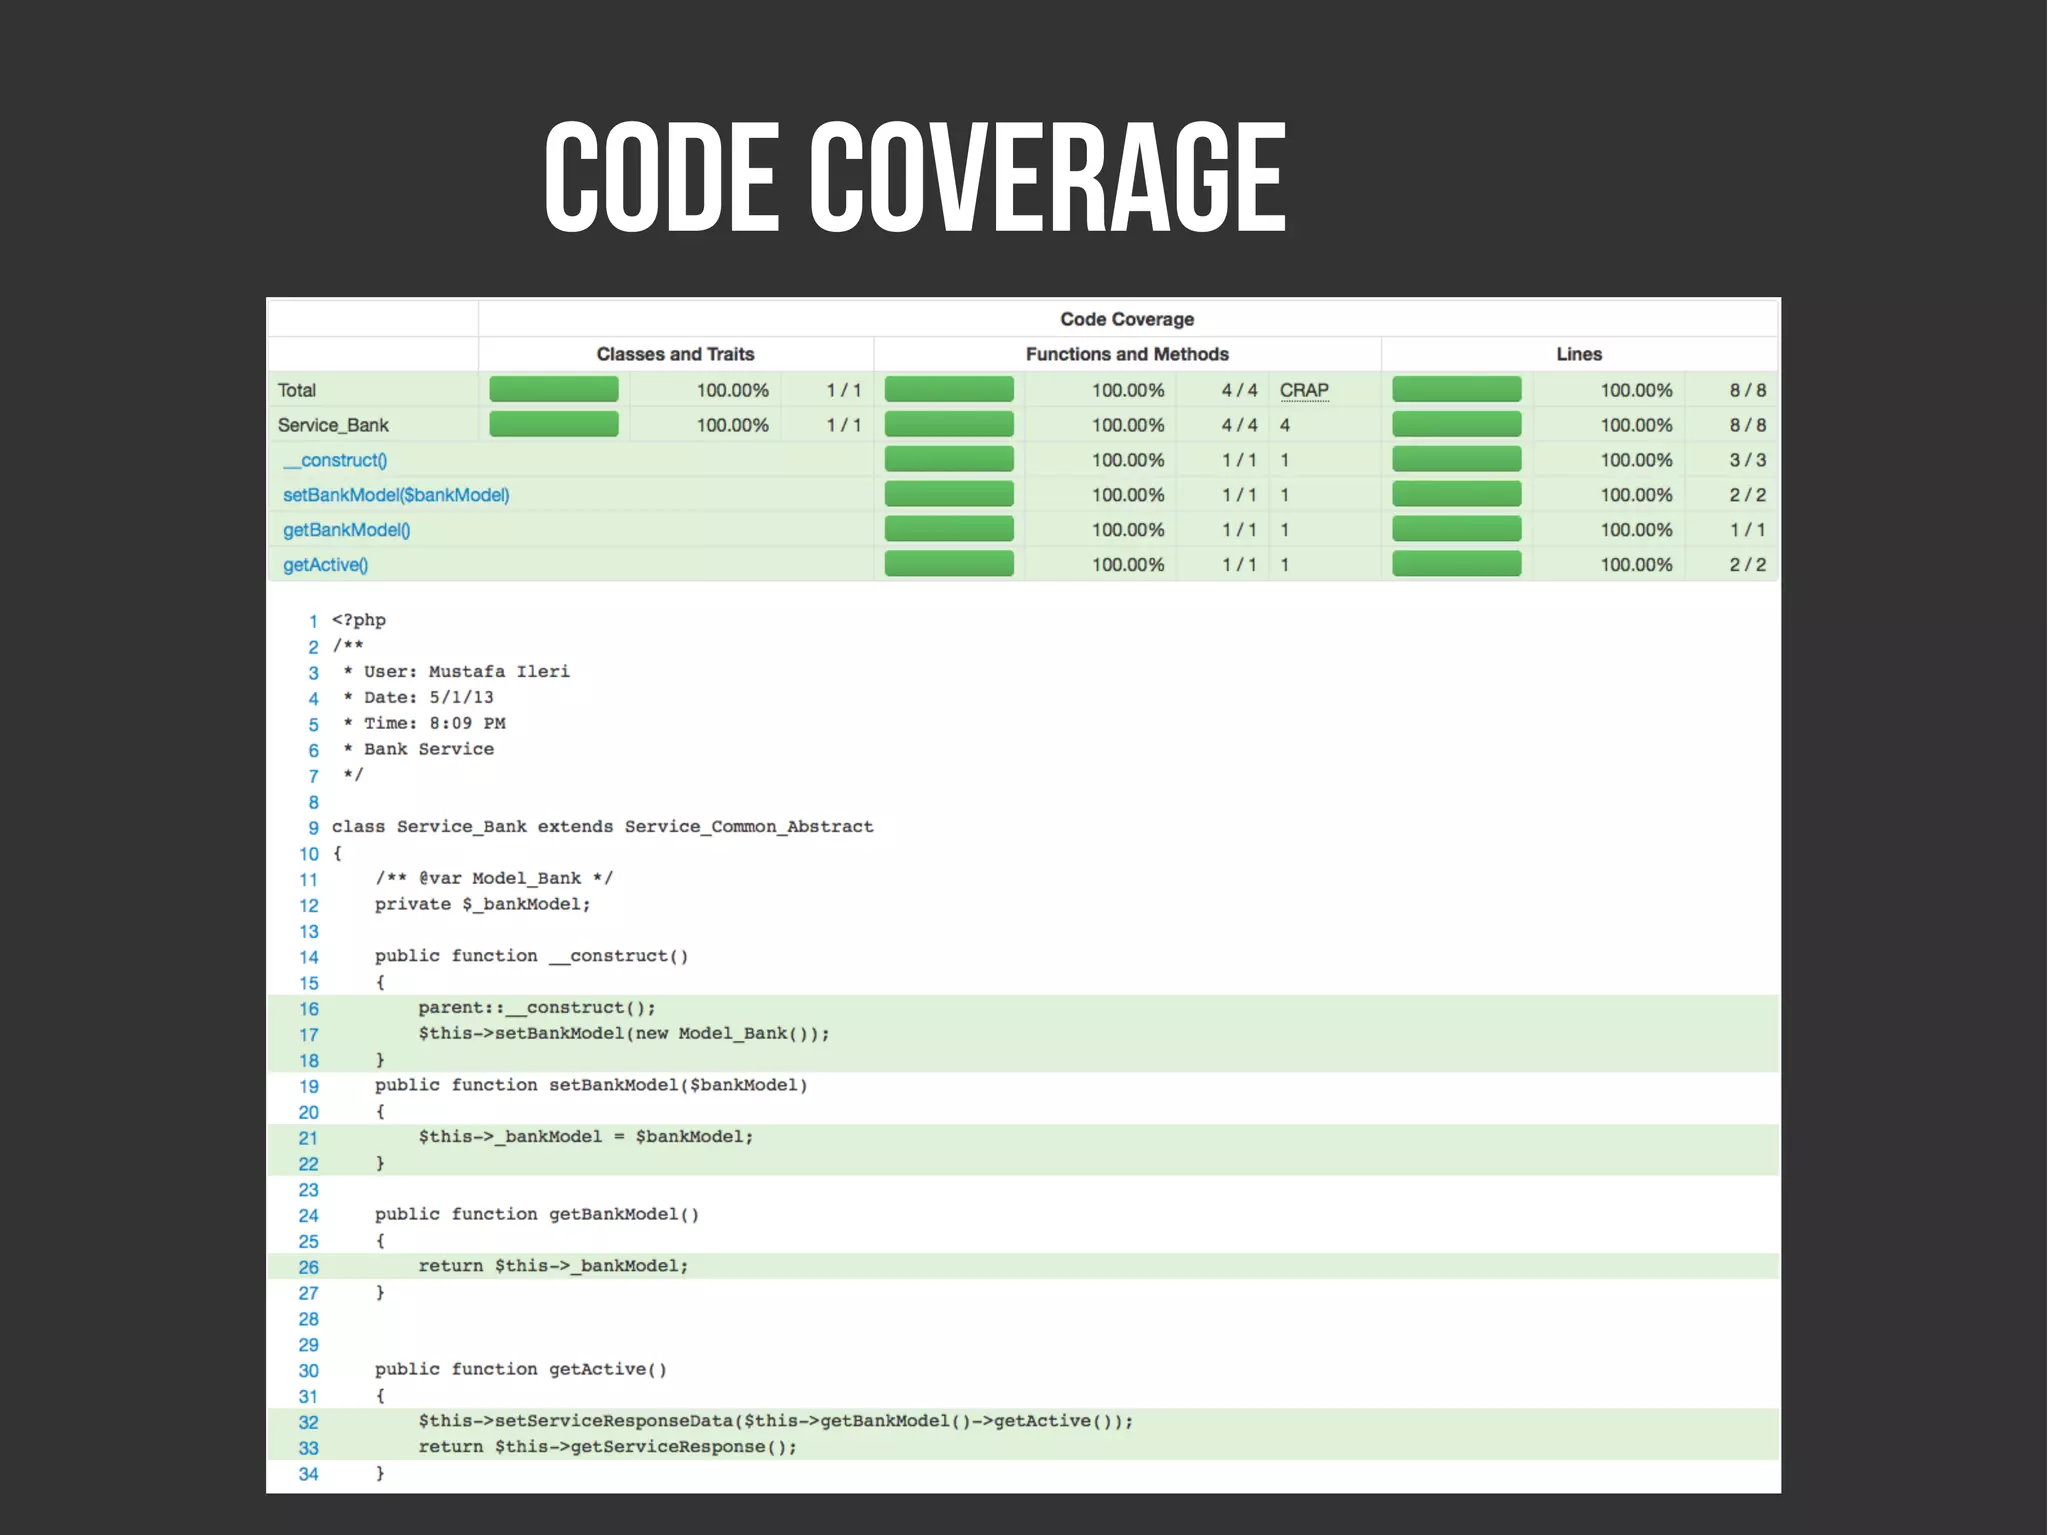This screenshot has height=1535, width=2048.
Task: Jump to source line number 9
Action: tap(313, 828)
